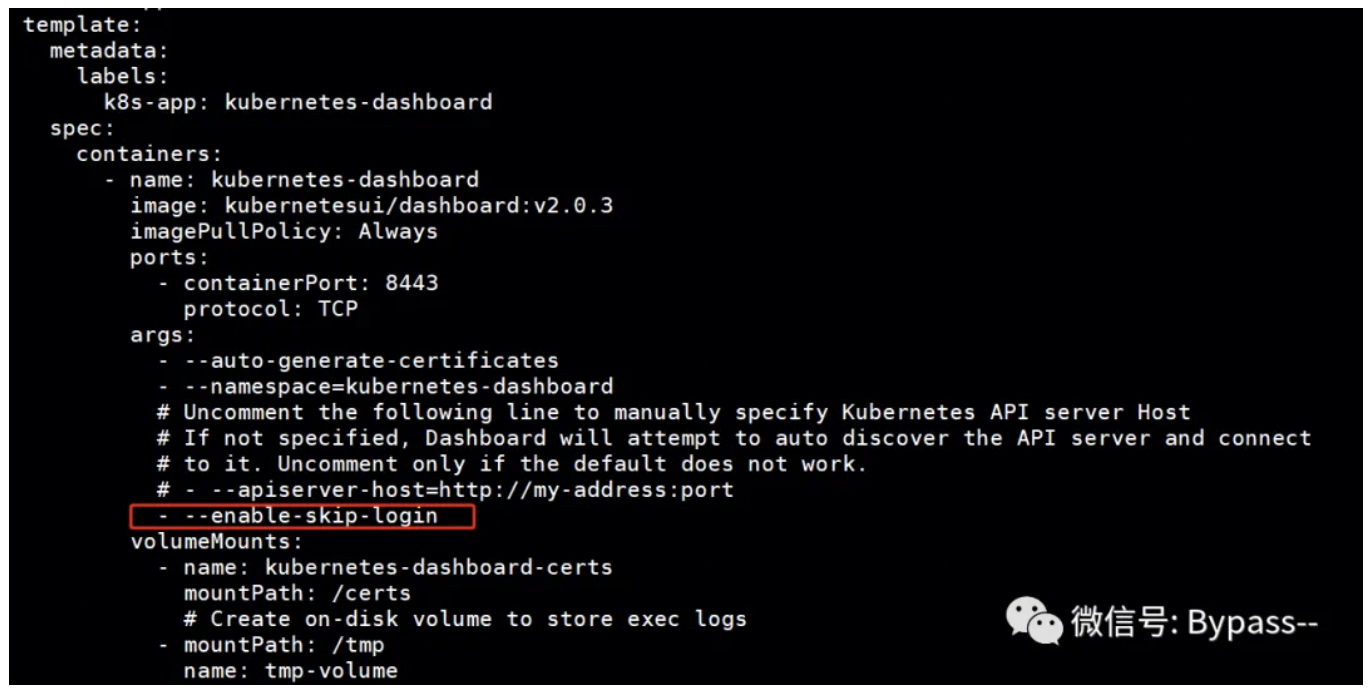Select the k8s-app: kubernetes-dashboard label line
Viewport: 1368px width, 690px height.
[x=298, y=102]
